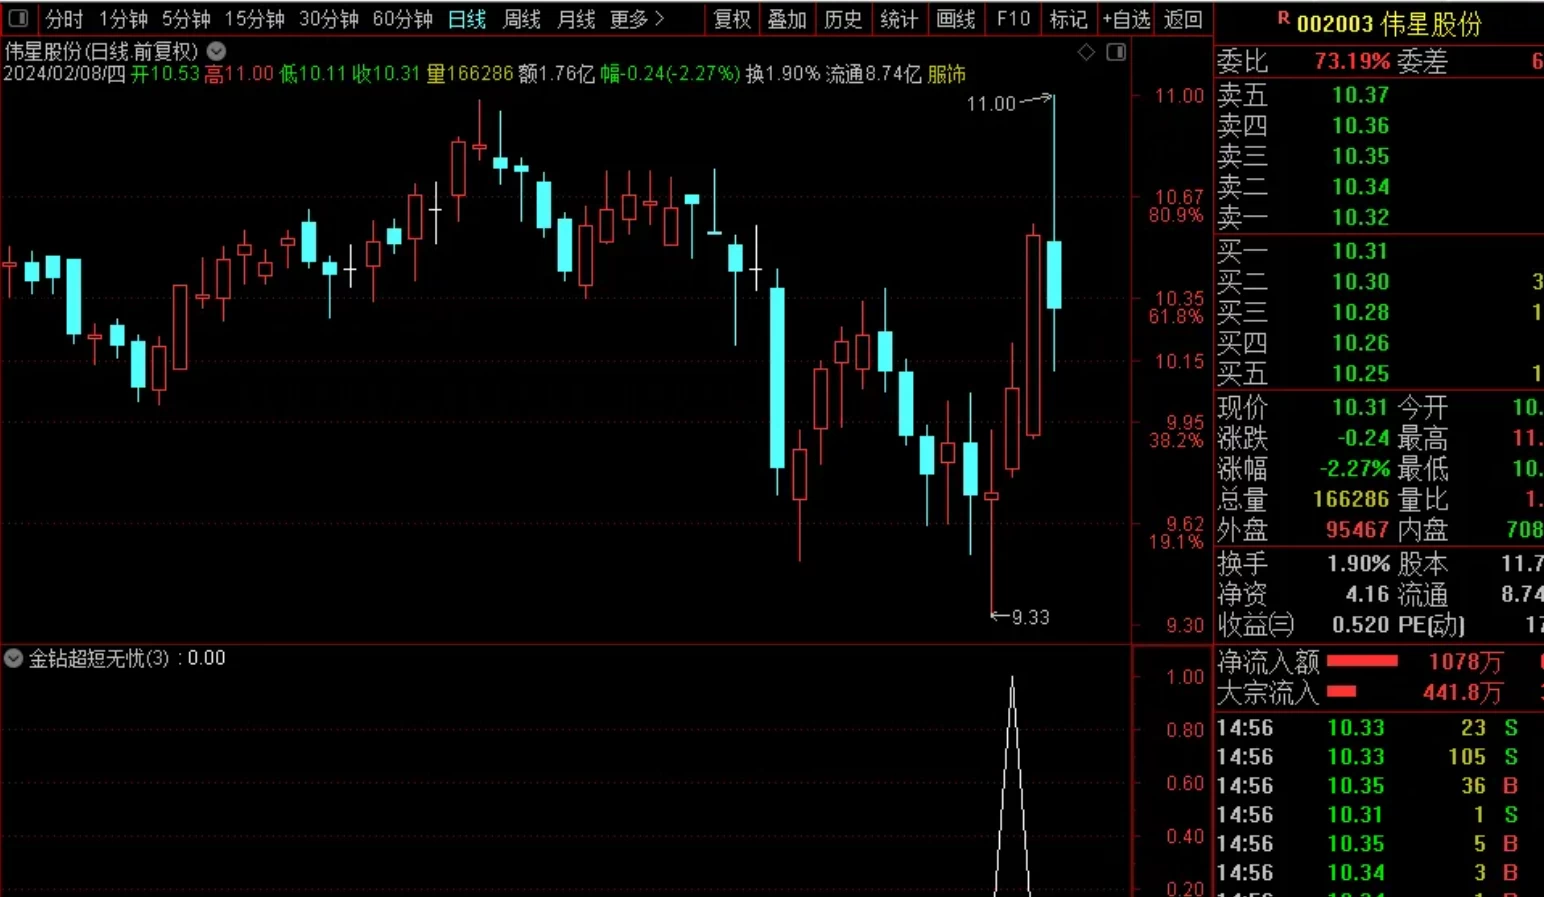Switch to 分时 chart view
This screenshot has height=897, width=1544.
point(64,19)
